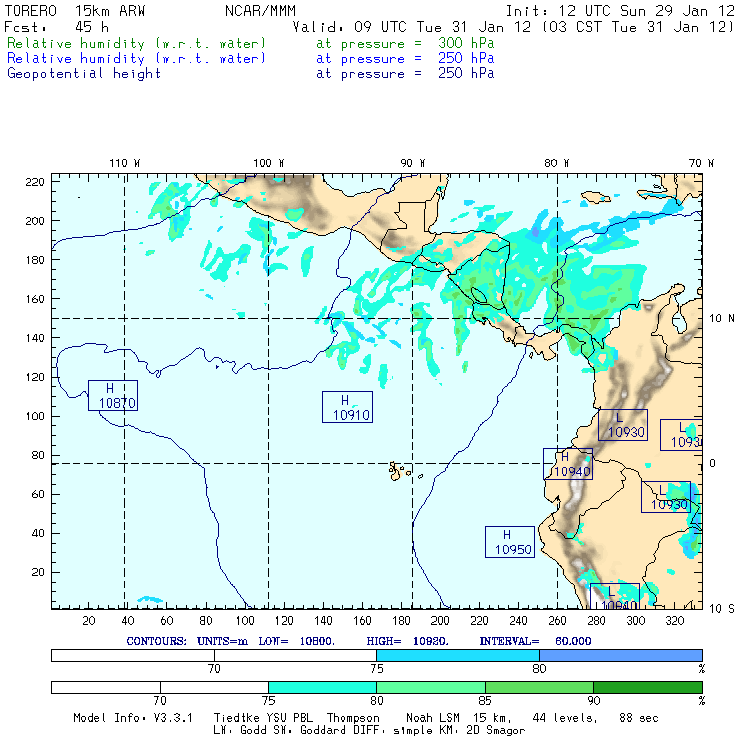Click the 'Fcst: 45 h' forecast hour text
The width and height of the screenshot is (740, 740).
point(57,27)
